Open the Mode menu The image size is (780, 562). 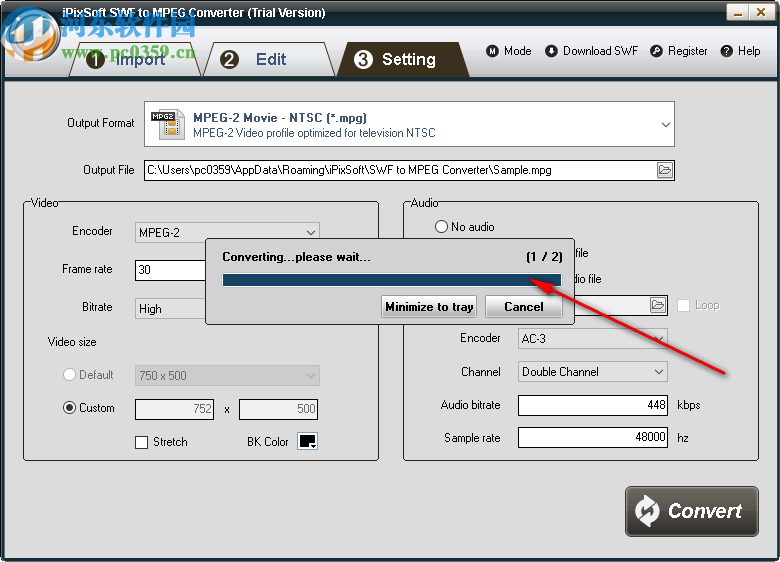point(509,51)
